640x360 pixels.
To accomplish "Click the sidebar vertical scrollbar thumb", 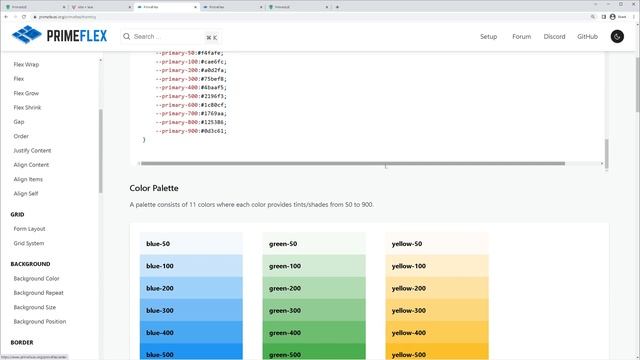I will [100, 151].
